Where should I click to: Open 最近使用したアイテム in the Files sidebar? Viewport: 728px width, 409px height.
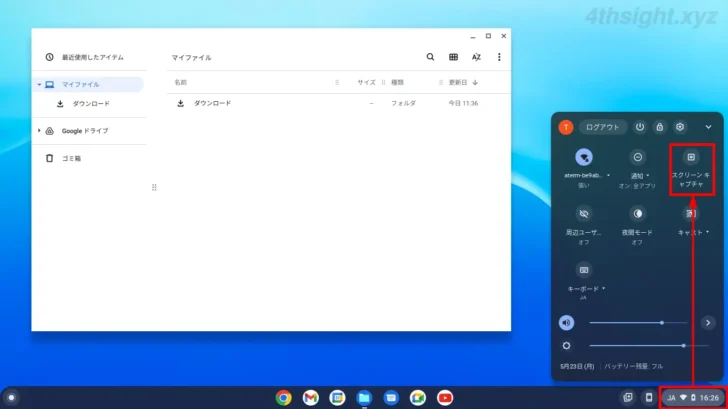(87, 57)
